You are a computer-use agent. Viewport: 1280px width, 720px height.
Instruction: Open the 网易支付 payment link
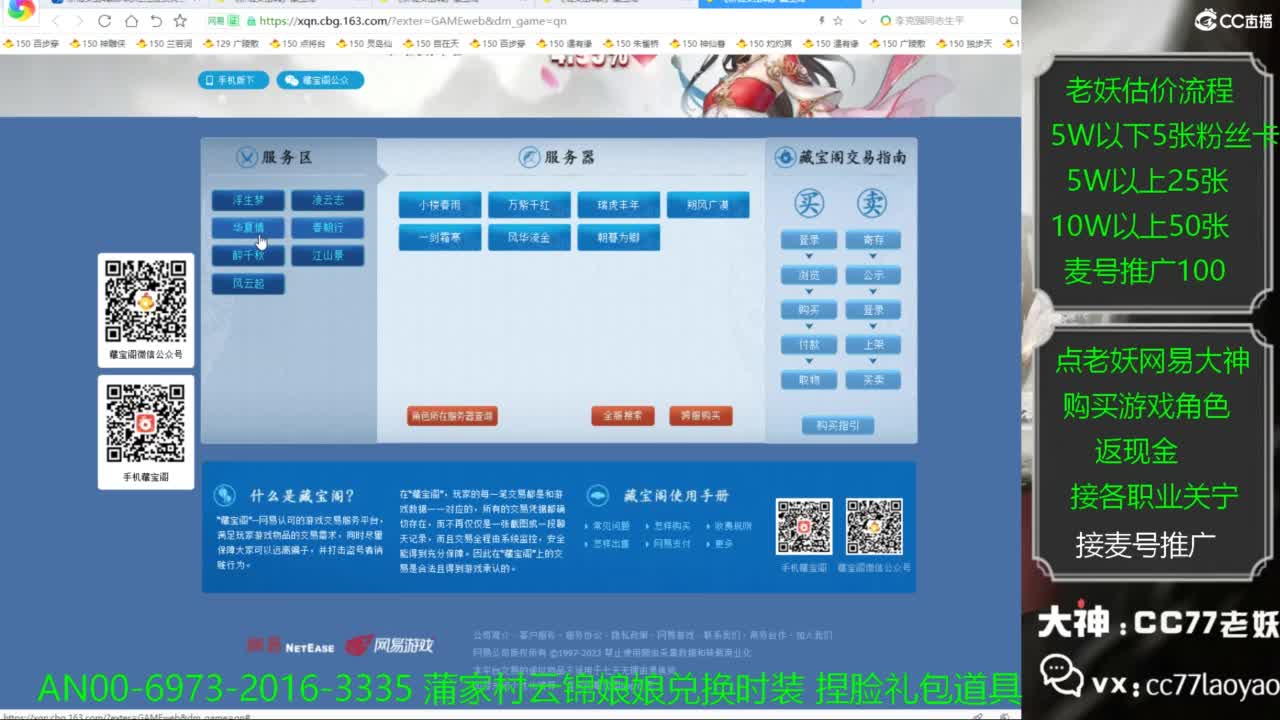click(671, 544)
